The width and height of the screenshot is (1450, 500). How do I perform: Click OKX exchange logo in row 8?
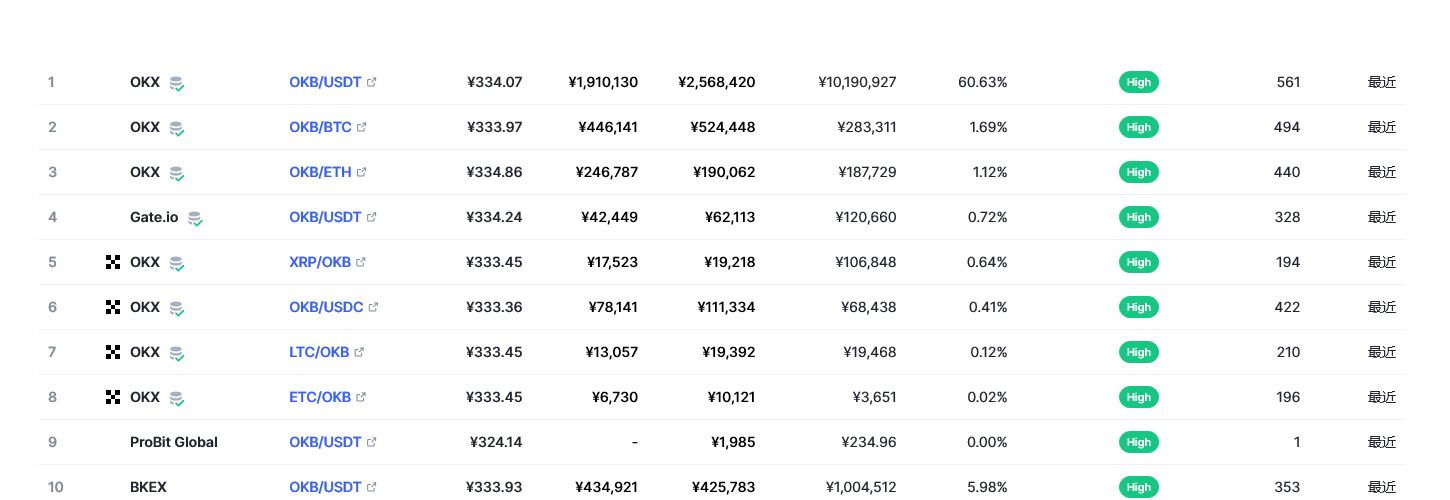pyautogui.click(x=113, y=397)
